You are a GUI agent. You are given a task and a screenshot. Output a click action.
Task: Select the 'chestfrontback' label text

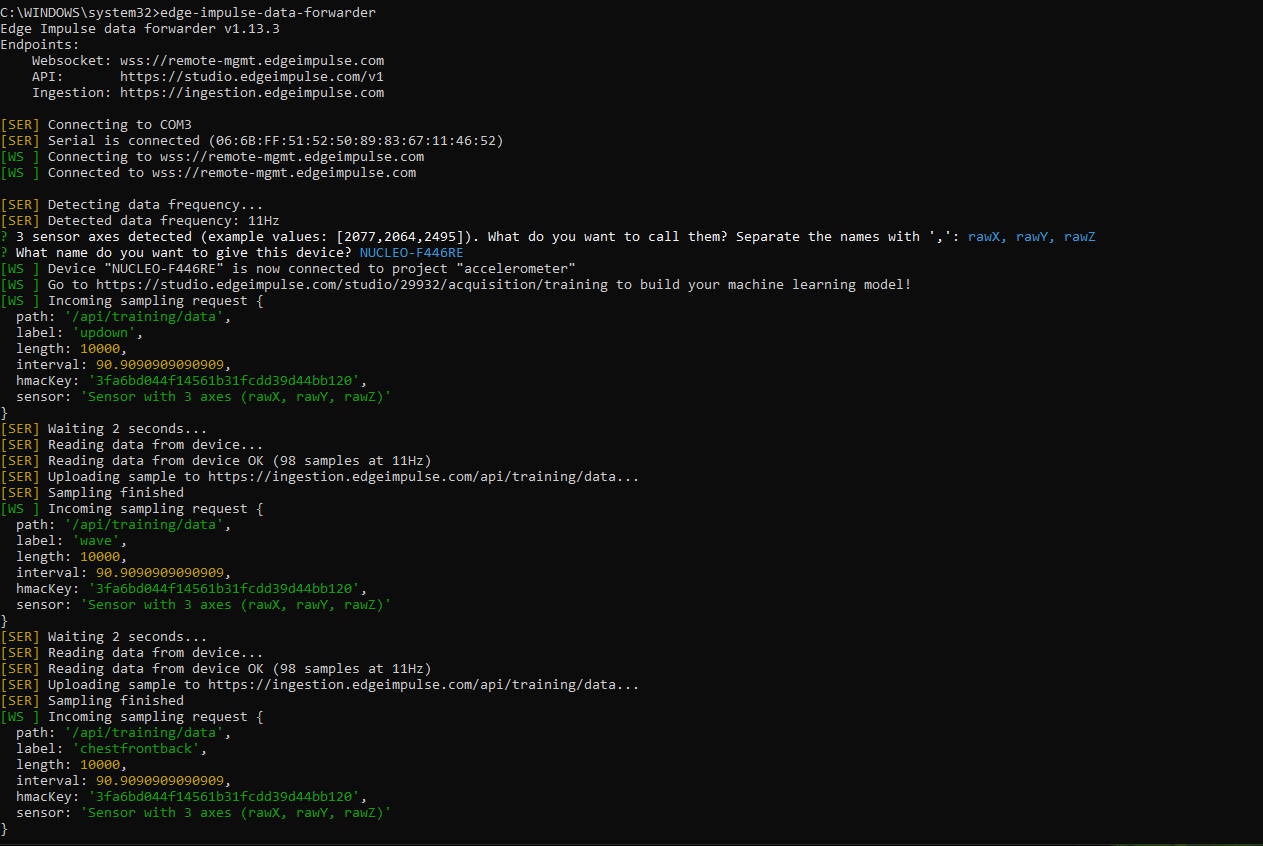click(137, 748)
